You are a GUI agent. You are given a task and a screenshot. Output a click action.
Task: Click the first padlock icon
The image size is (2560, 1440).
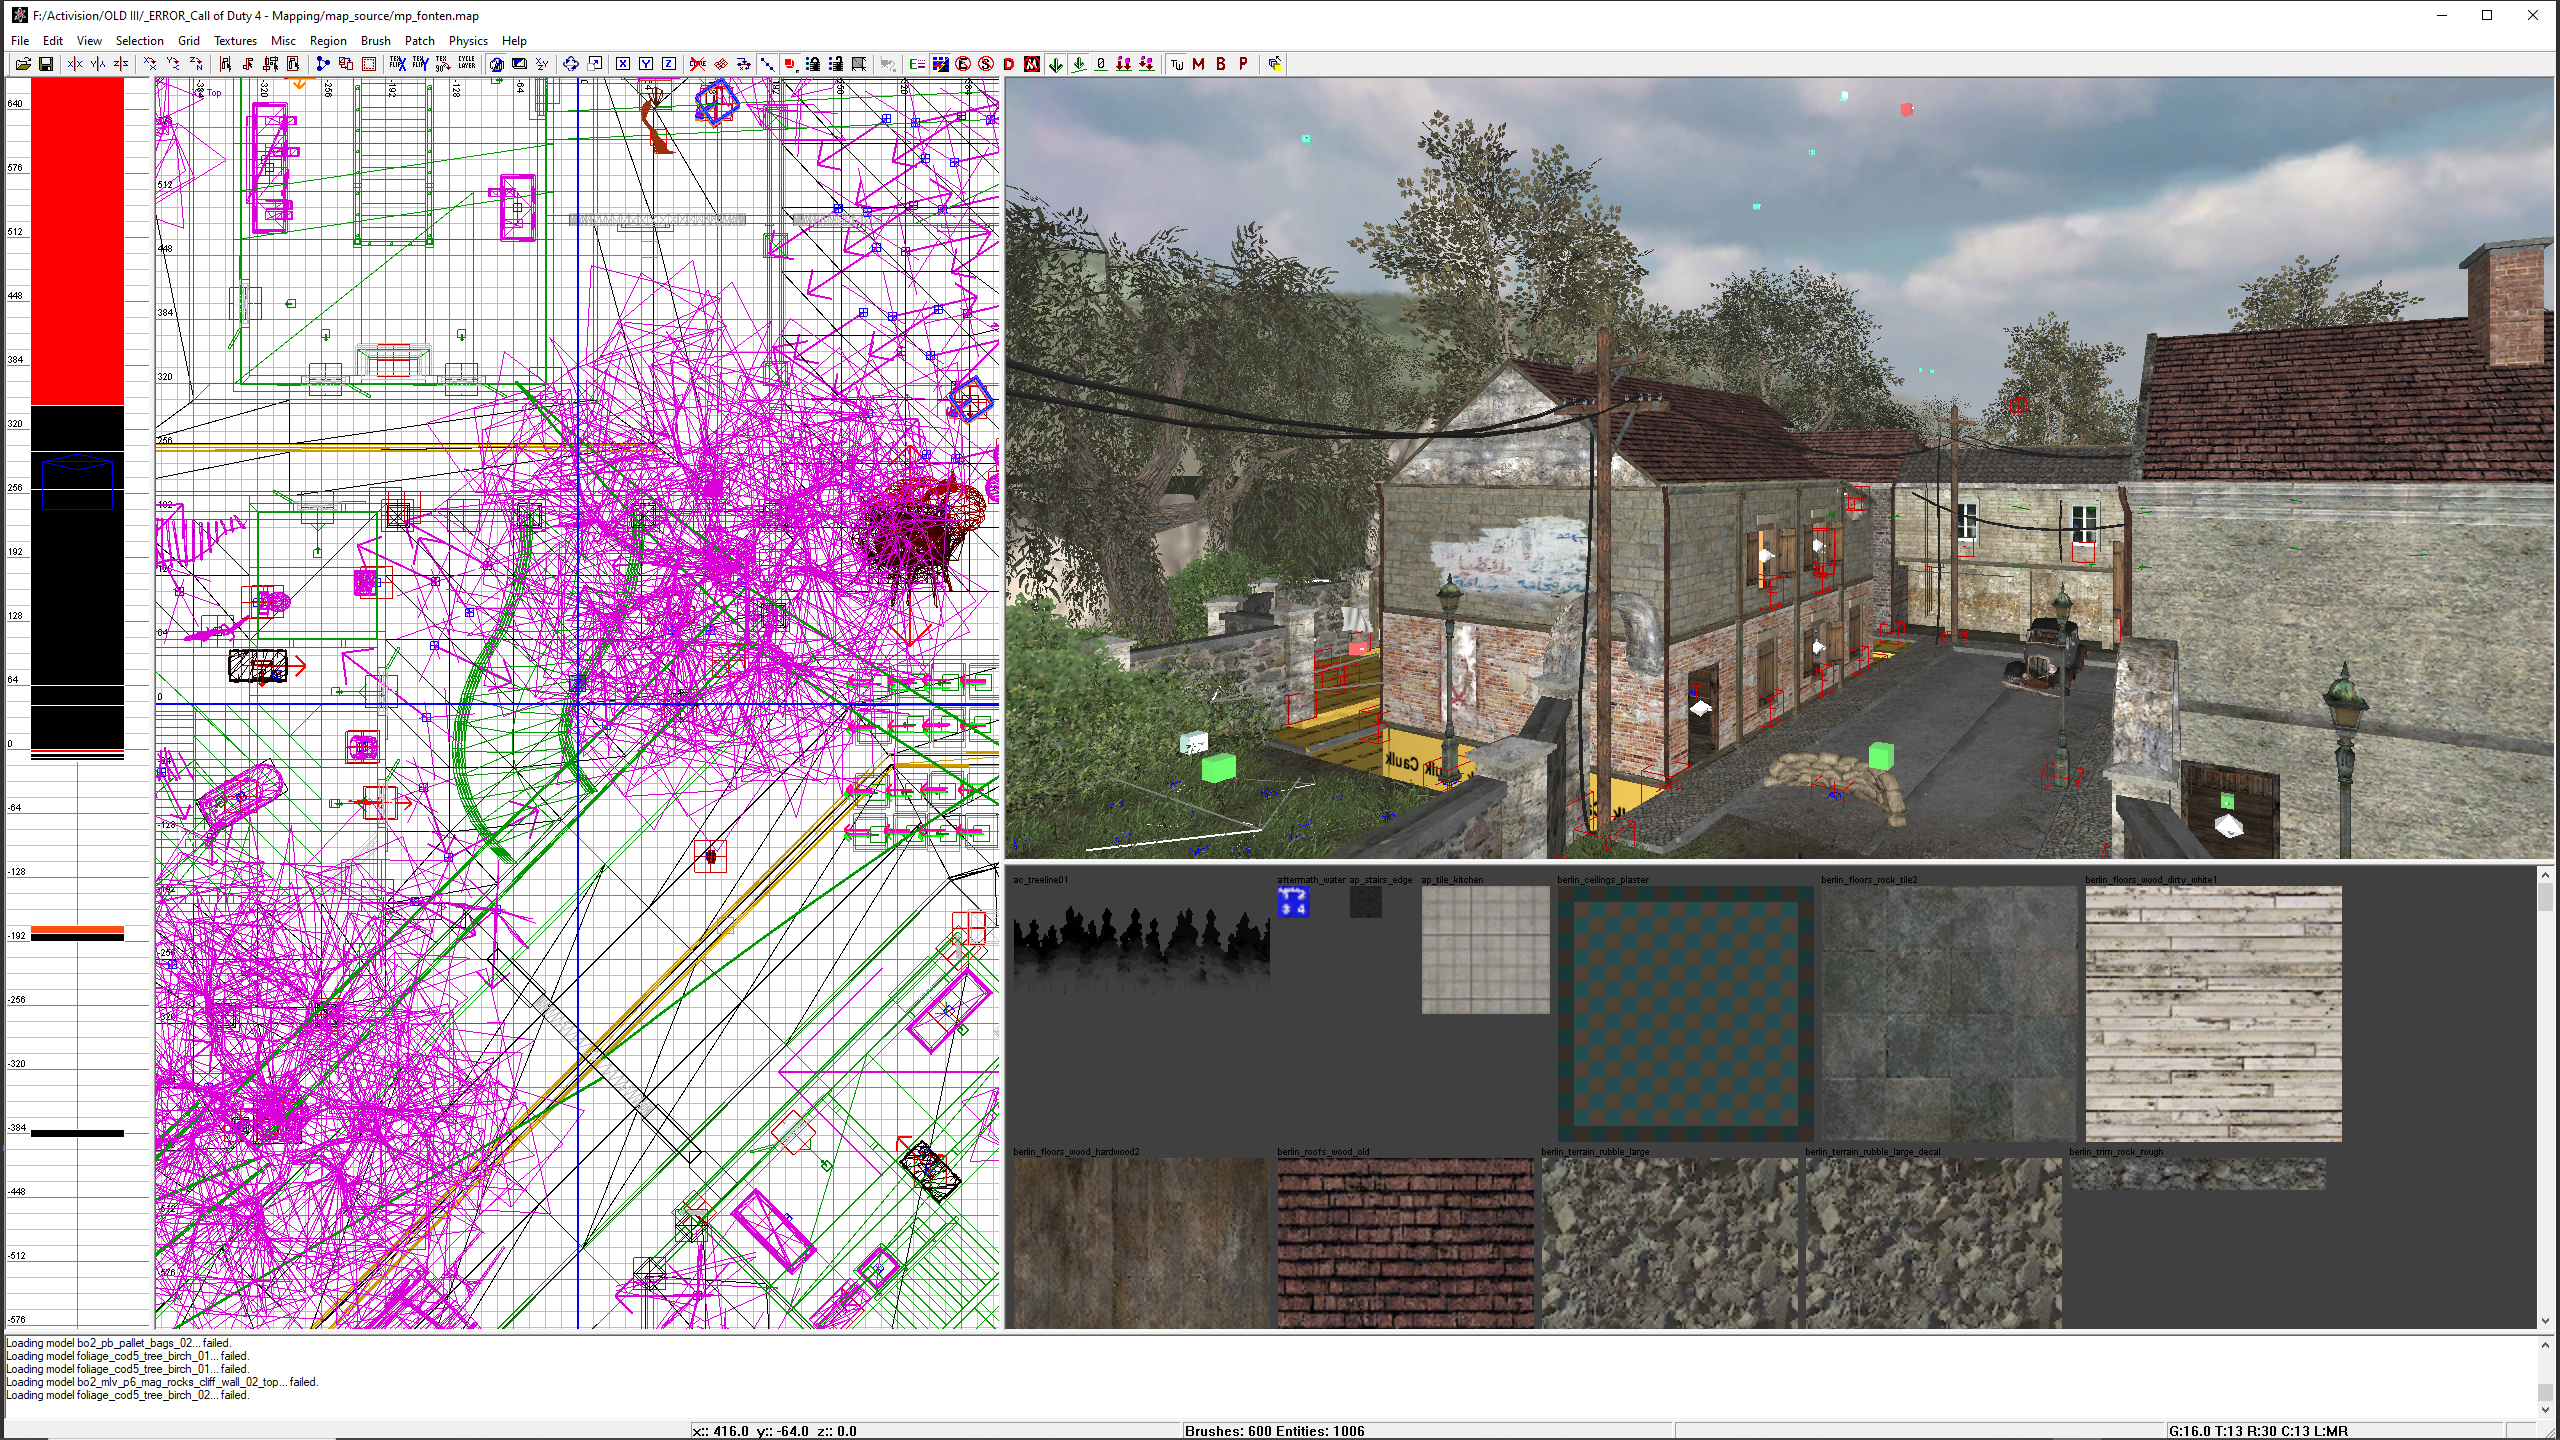pos(813,64)
